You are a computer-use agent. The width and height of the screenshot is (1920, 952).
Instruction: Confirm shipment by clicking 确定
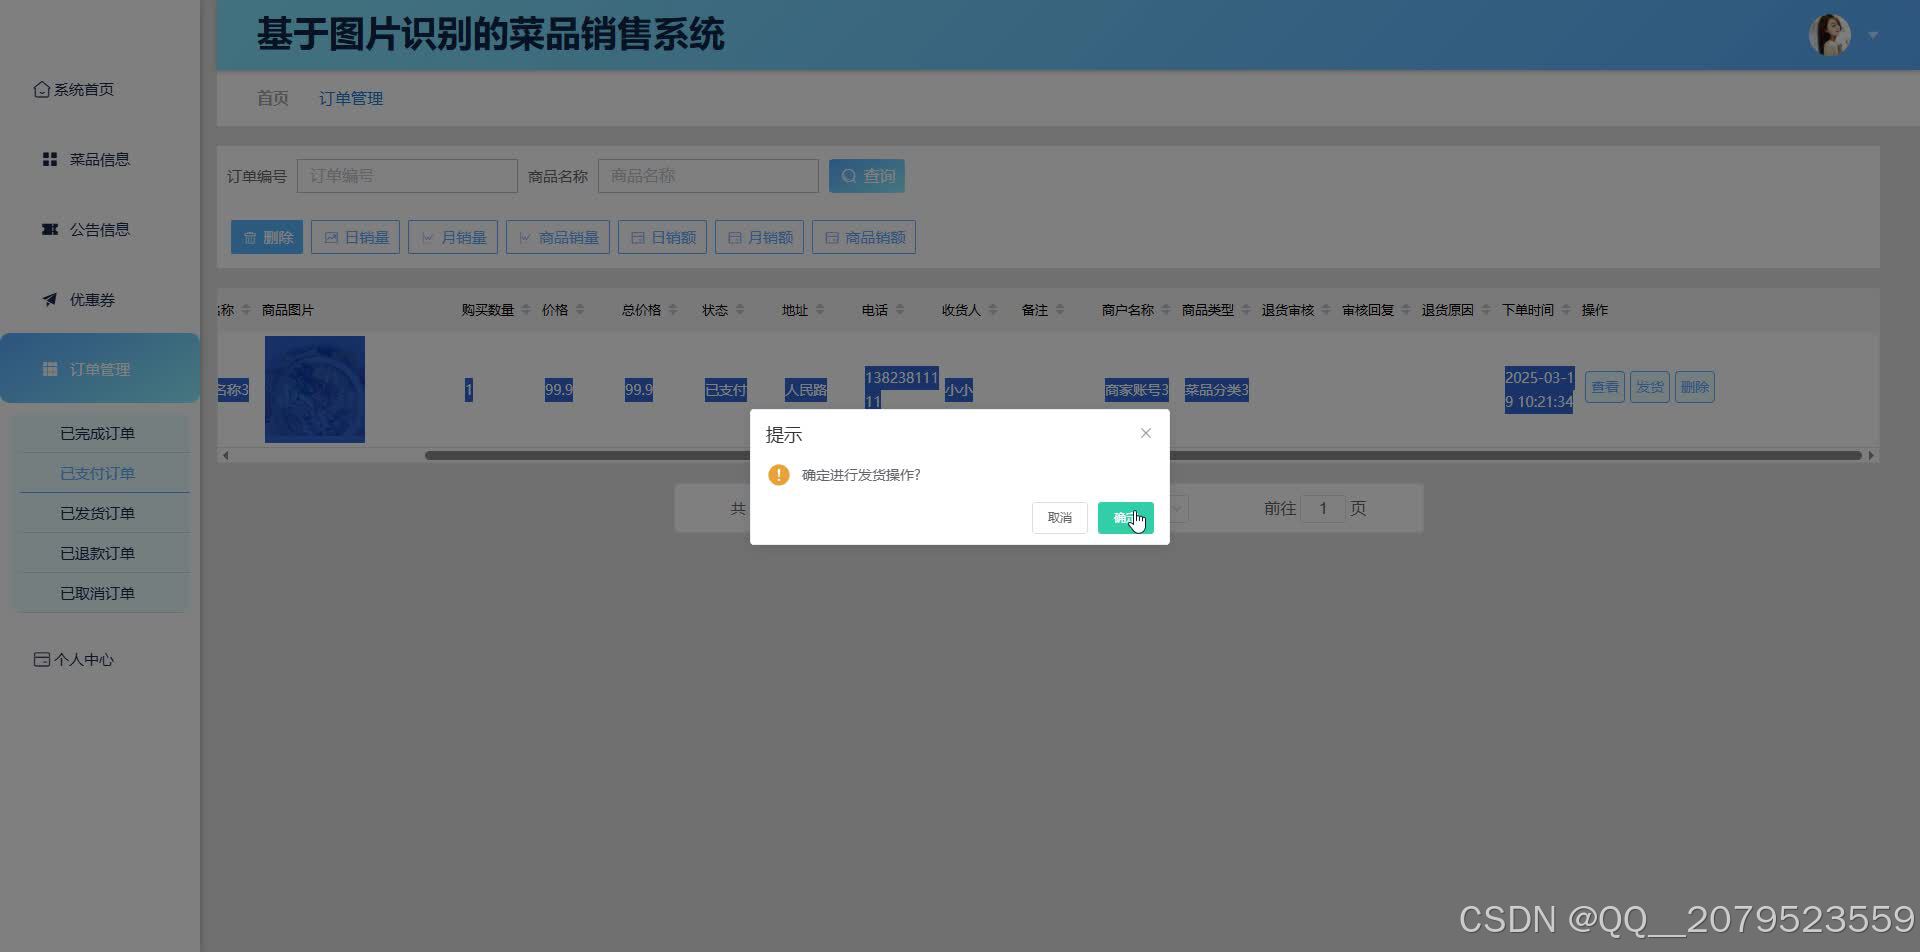tap(1125, 517)
